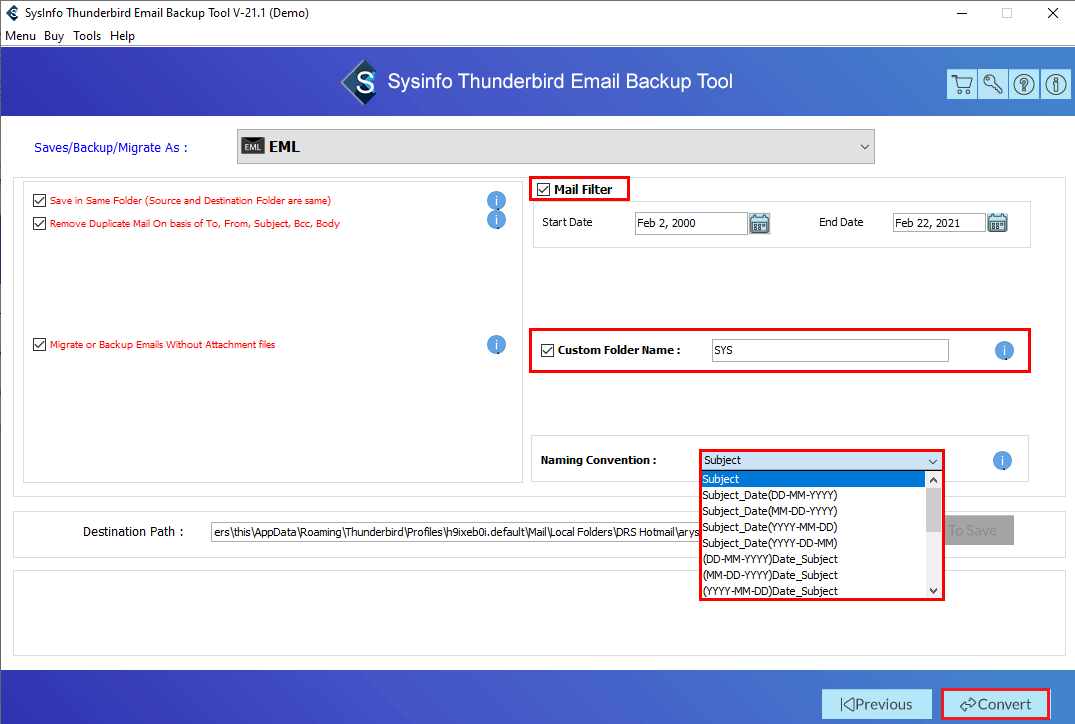Image resolution: width=1075 pixels, height=724 pixels.
Task: Select Subject naming option in list
Action: click(x=812, y=479)
